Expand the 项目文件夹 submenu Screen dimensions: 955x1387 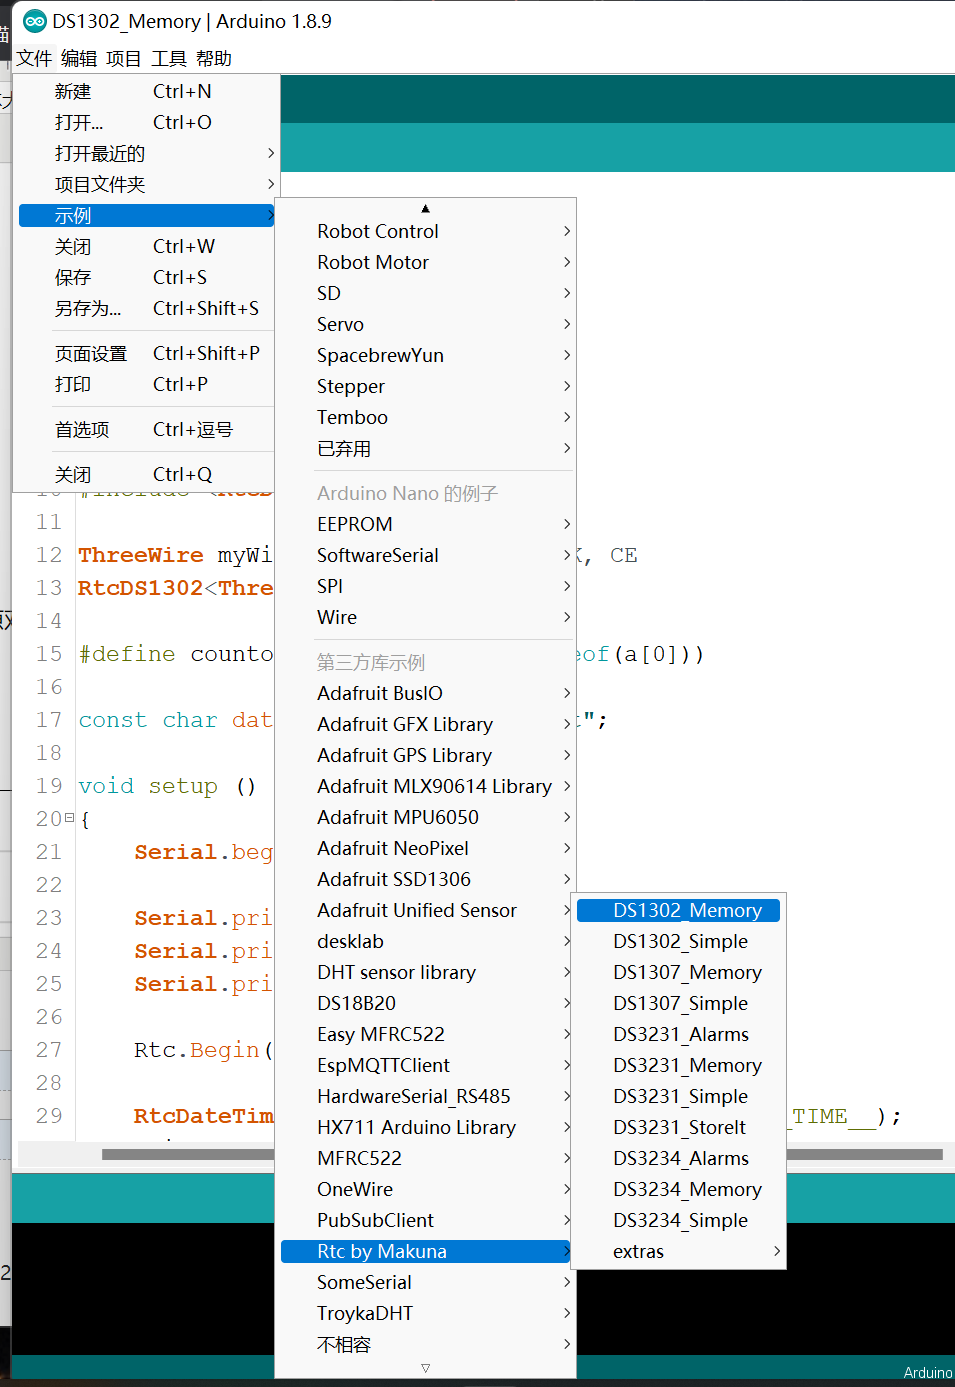(x=146, y=184)
